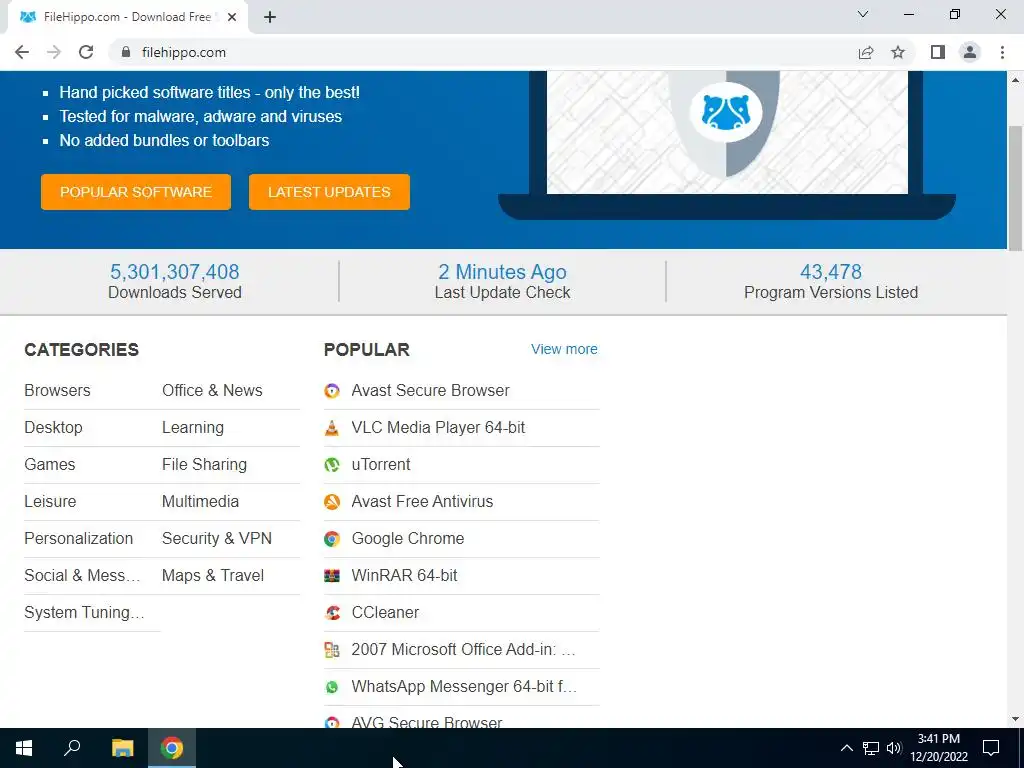The height and width of the screenshot is (768, 1024).
Task: Open the Browsers category
Action: 57,391
